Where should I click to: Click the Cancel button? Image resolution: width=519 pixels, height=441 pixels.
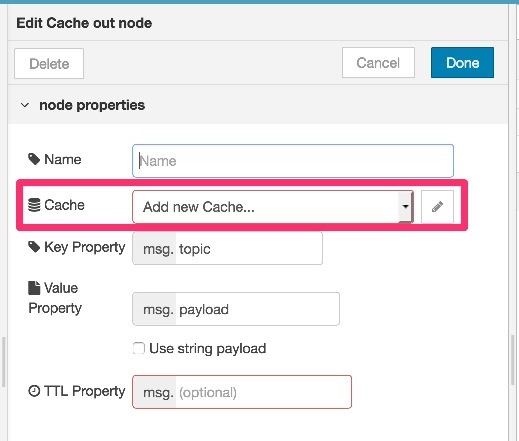pyautogui.click(x=378, y=63)
